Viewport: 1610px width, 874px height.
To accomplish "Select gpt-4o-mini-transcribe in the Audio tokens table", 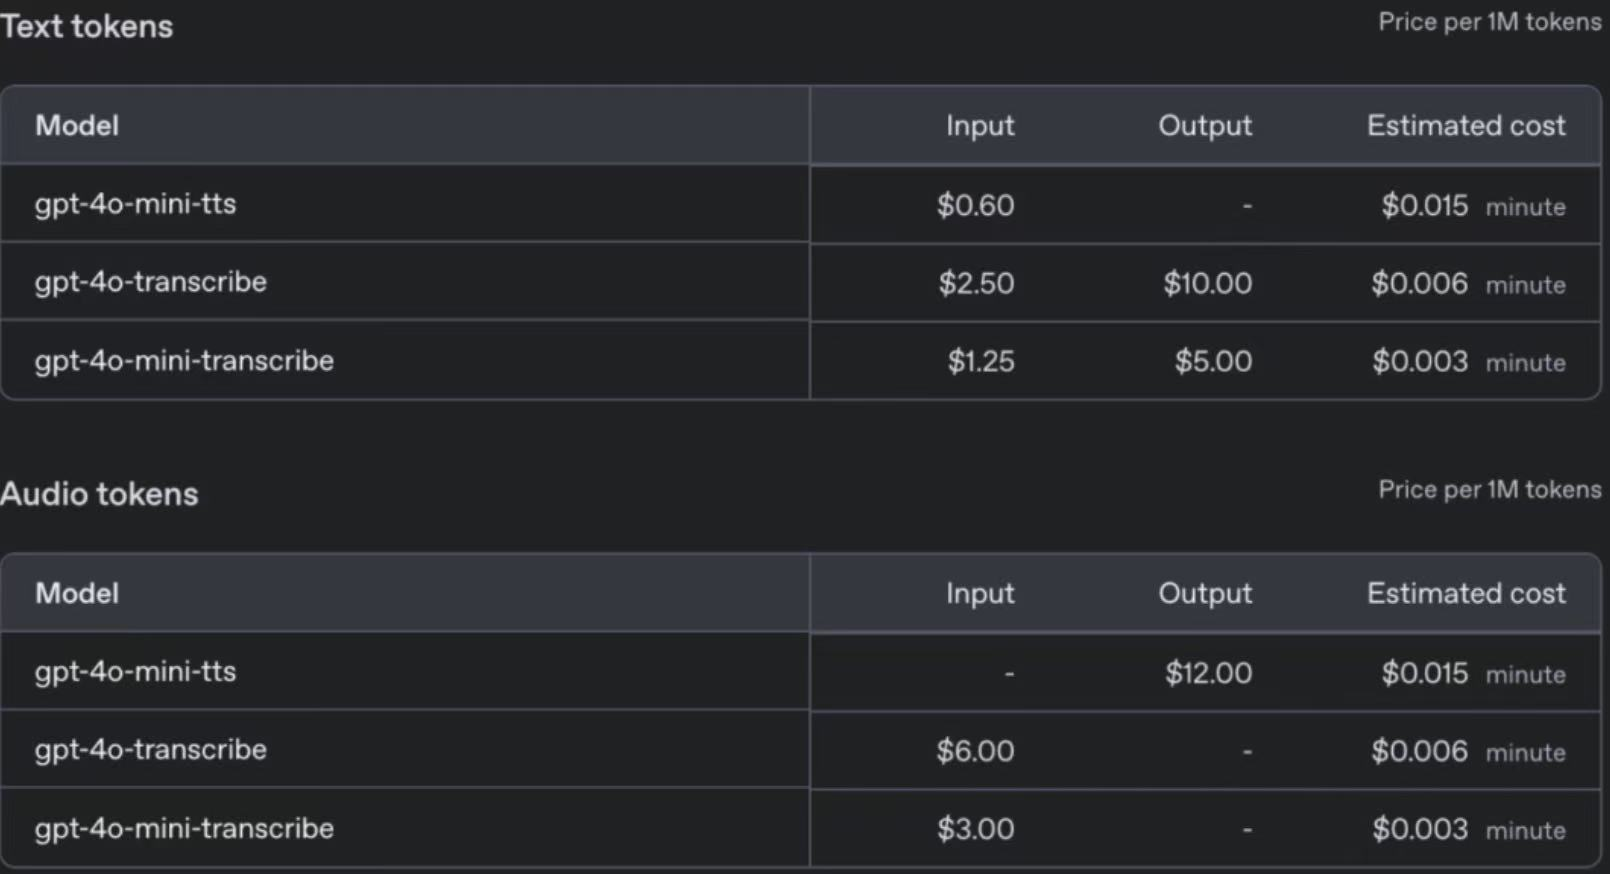I will (x=184, y=828).
